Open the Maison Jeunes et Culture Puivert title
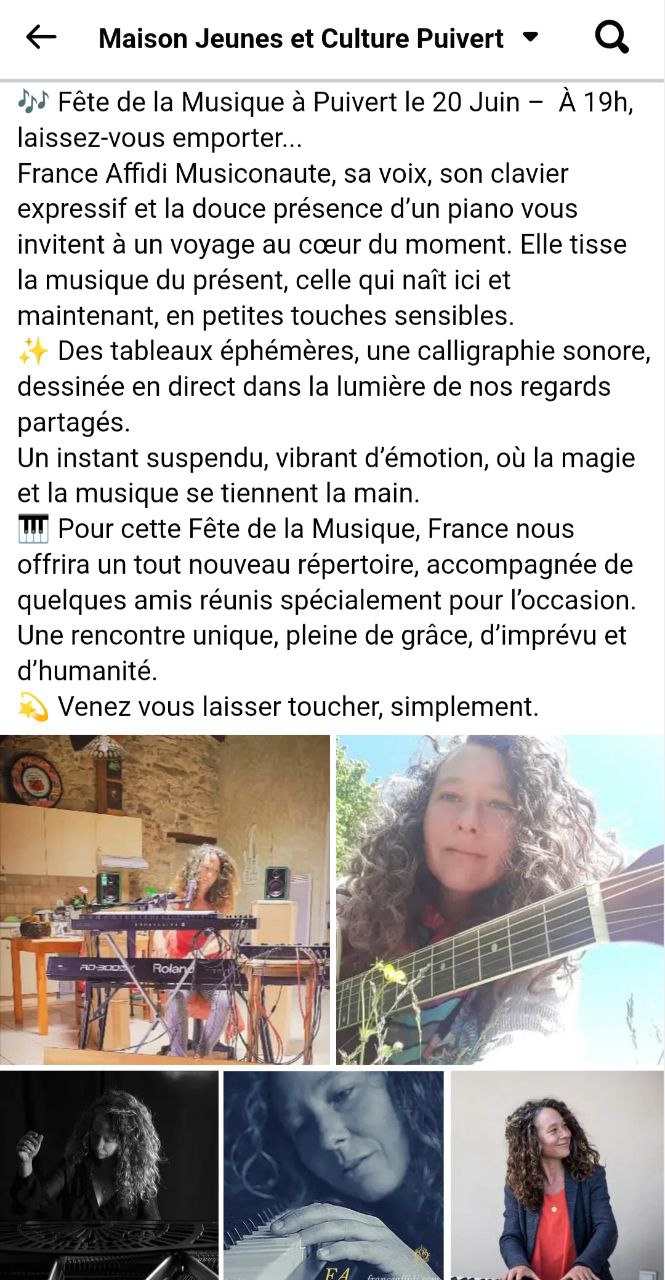This screenshot has height=1280, width=665. (x=301, y=39)
